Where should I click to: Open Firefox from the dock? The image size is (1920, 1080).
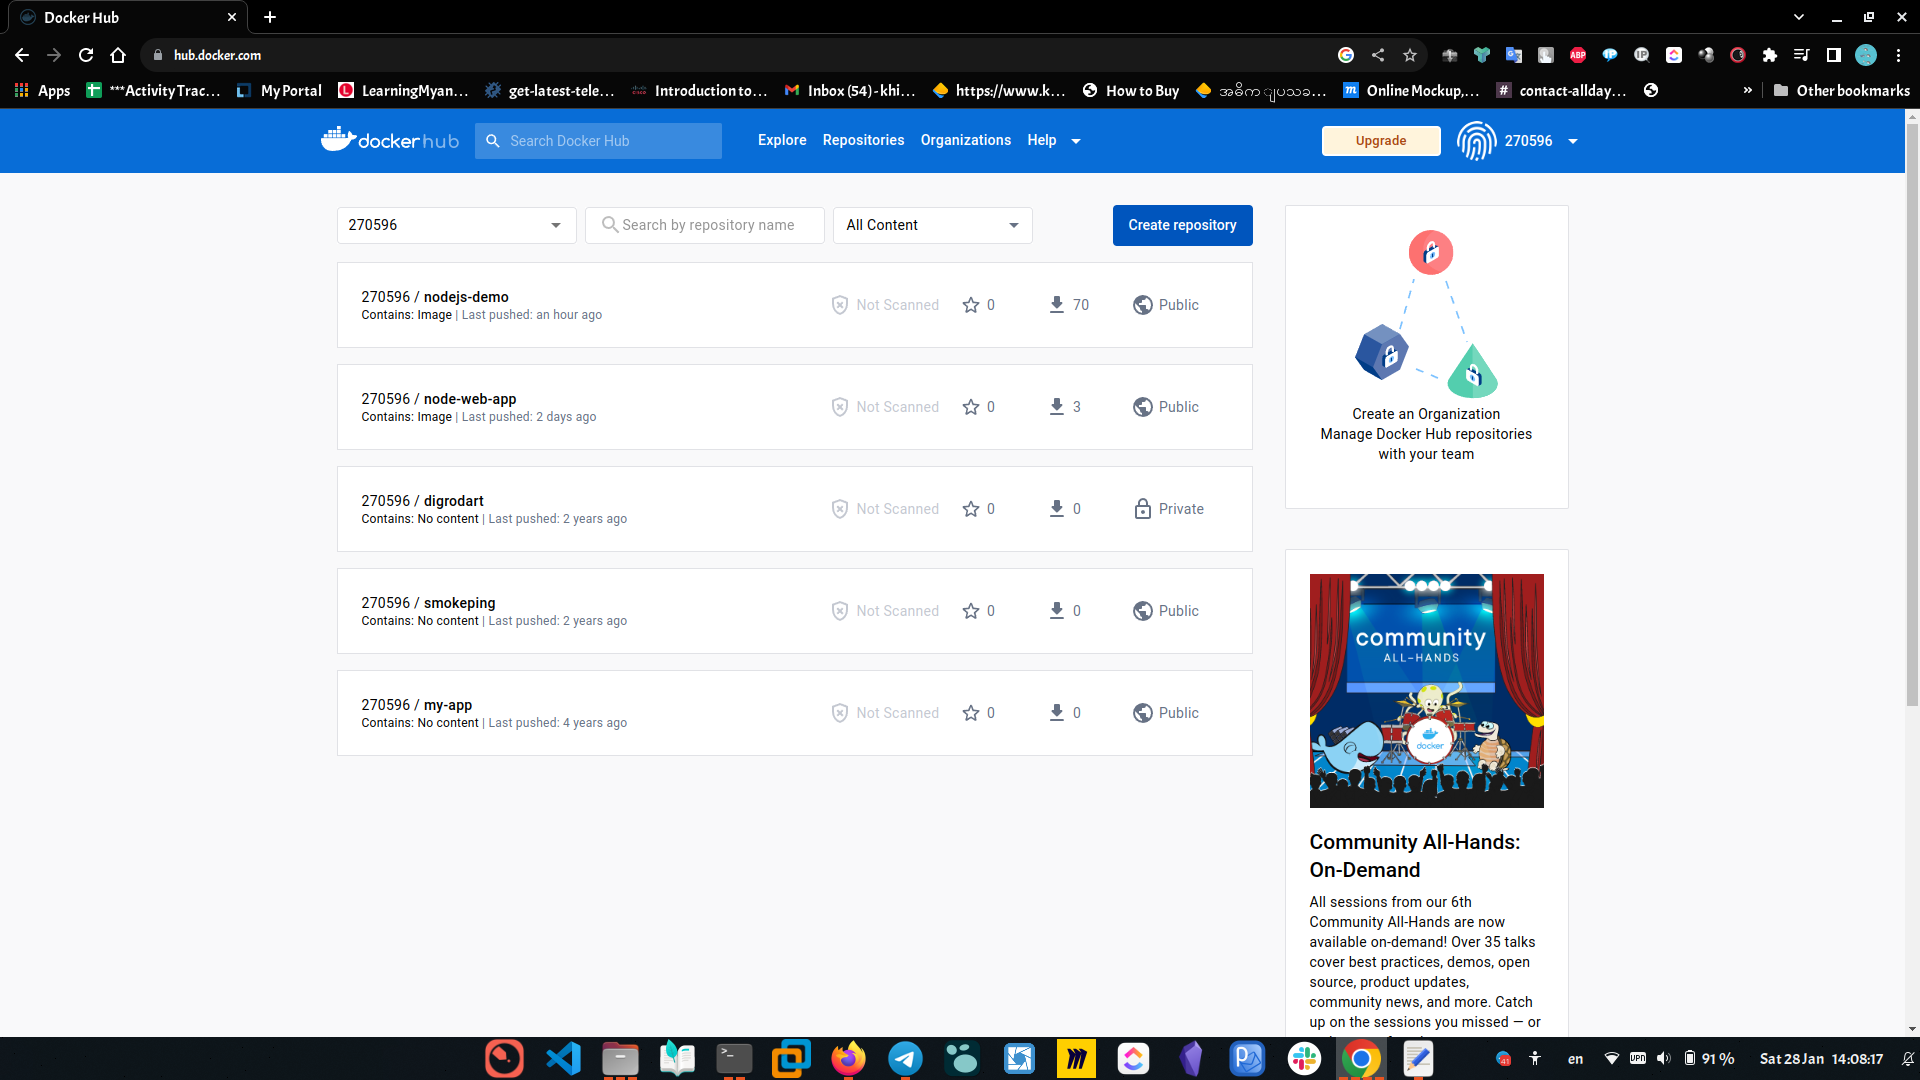pyautogui.click(x=848, y=1058)
